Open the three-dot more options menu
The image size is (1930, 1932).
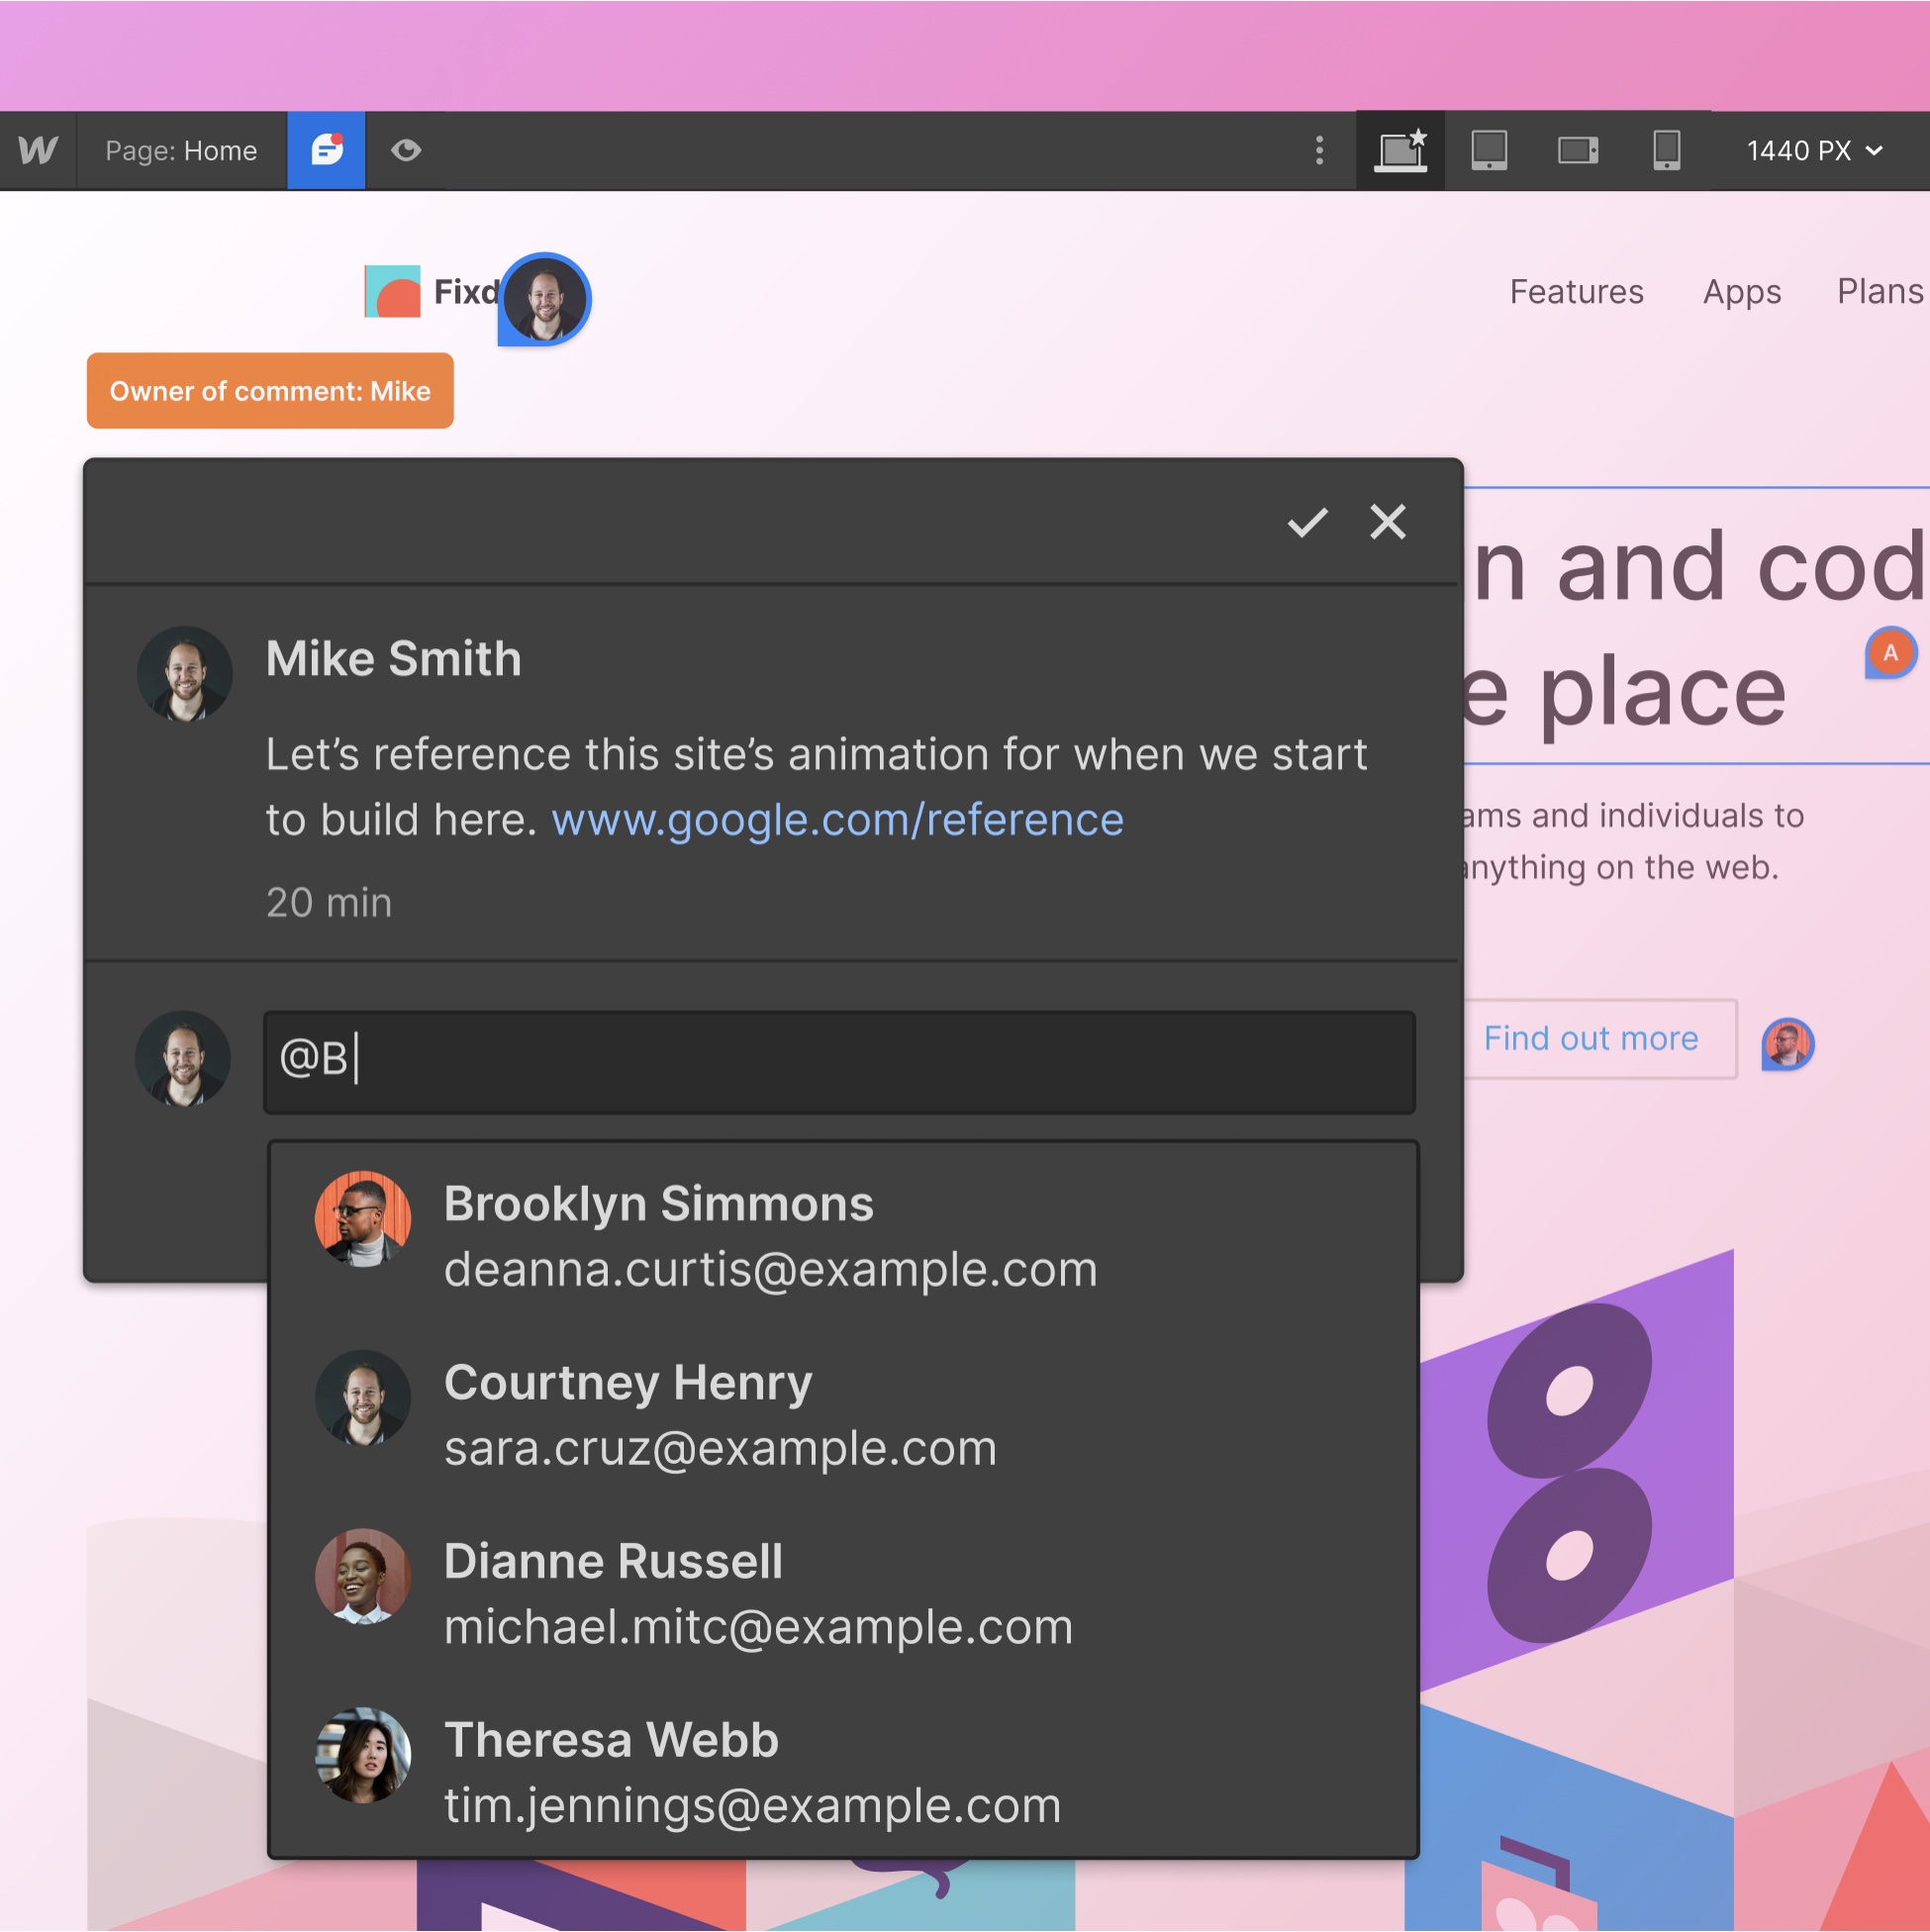(1319, 150)
